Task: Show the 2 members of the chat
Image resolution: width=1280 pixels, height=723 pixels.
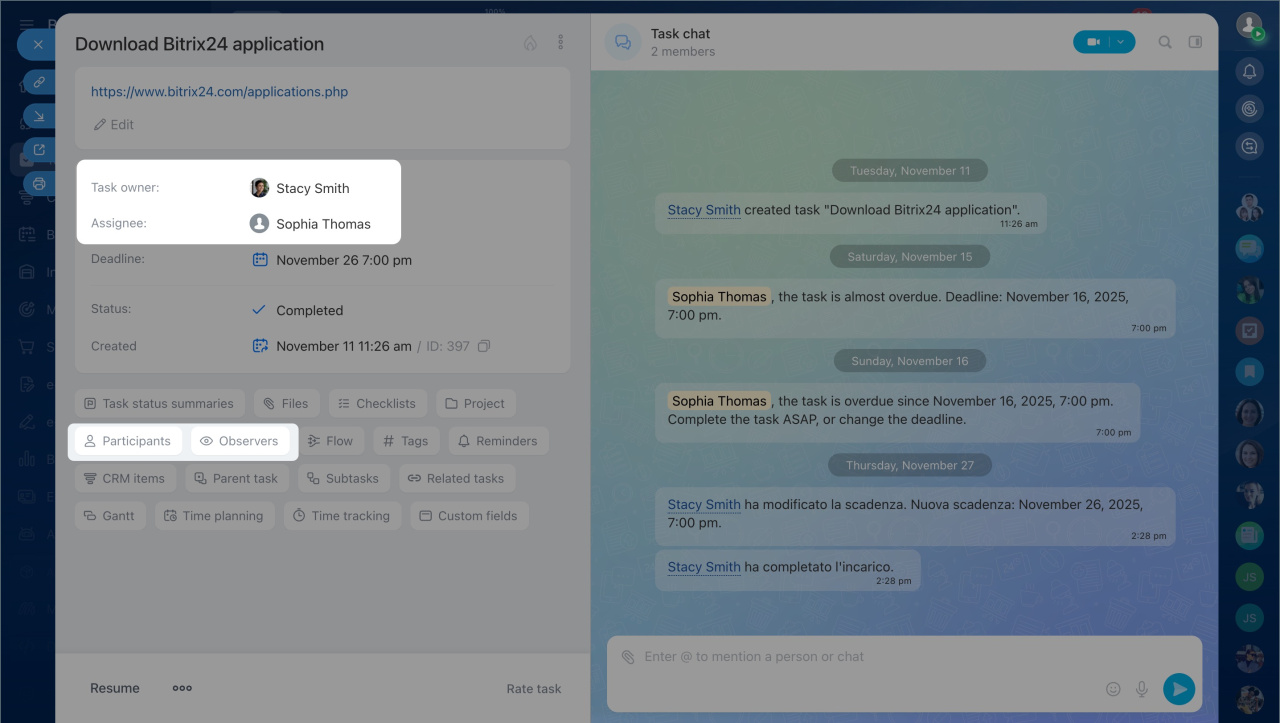Action: [x=683, y=52]
